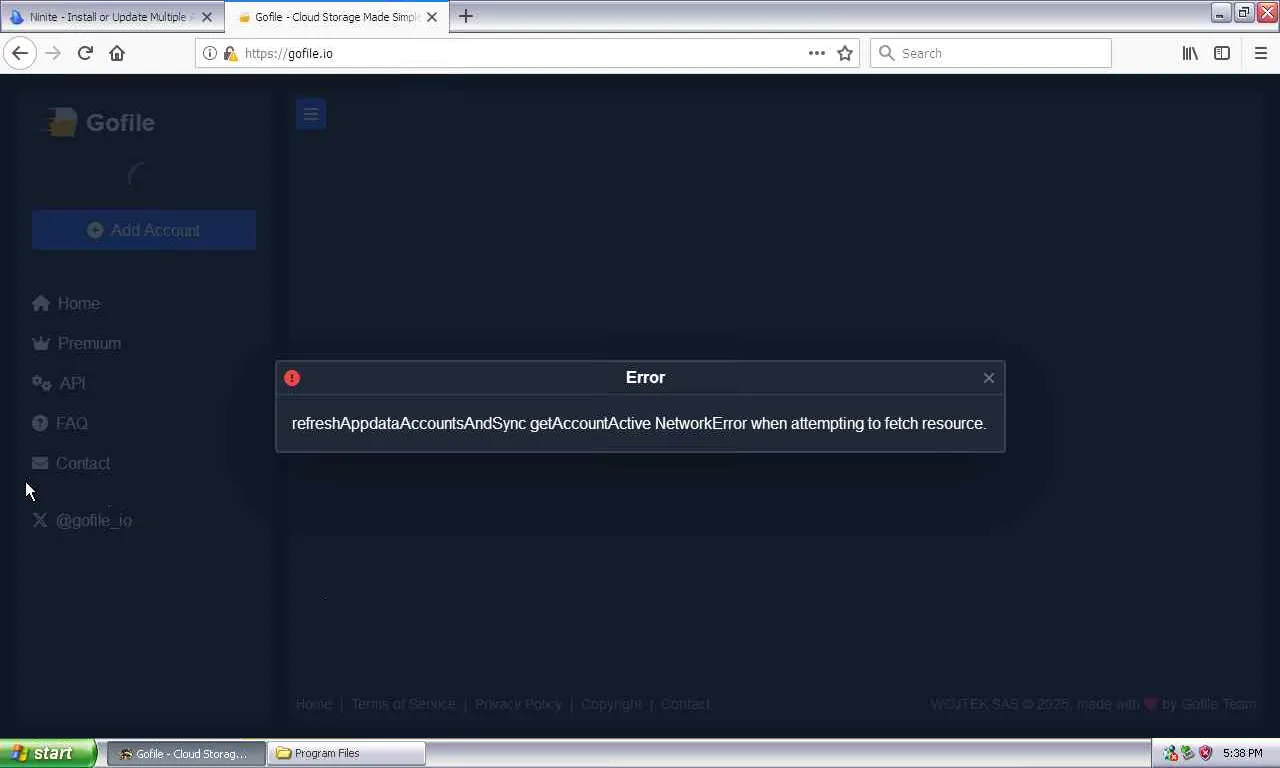Open the footer Home link

[314, 704]
